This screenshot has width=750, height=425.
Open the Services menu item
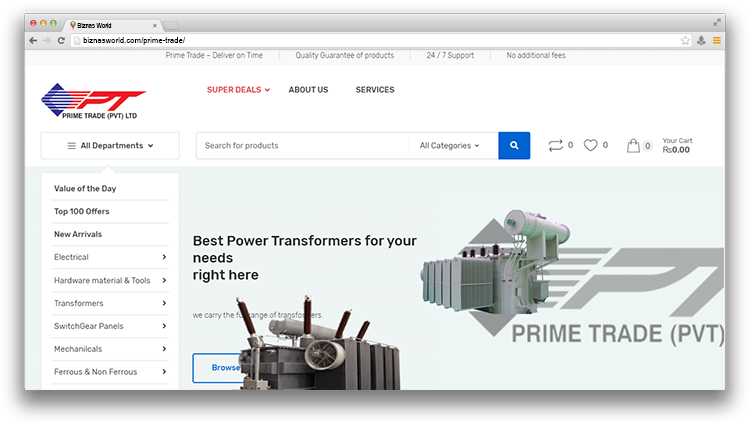pos(375,90)
